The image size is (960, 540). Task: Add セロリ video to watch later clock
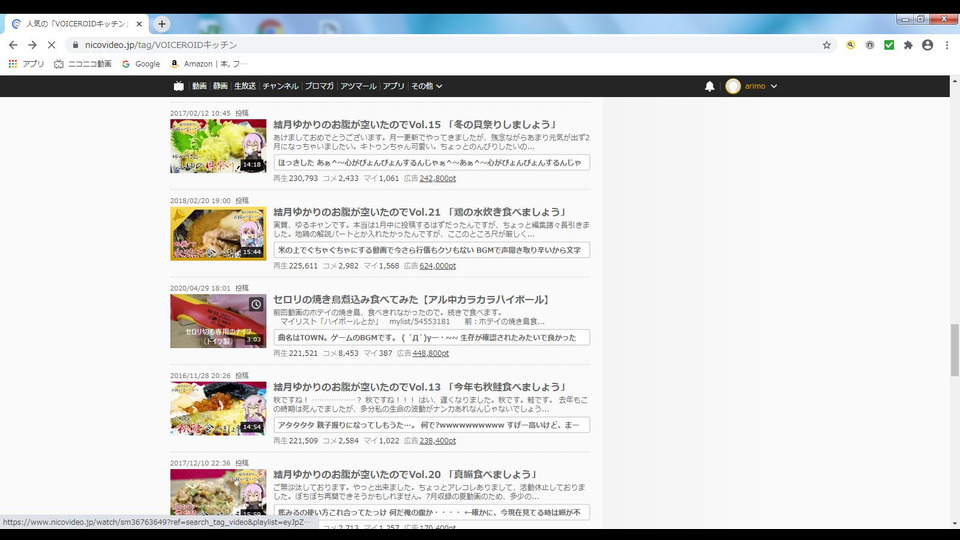click(x=256, y=304)
